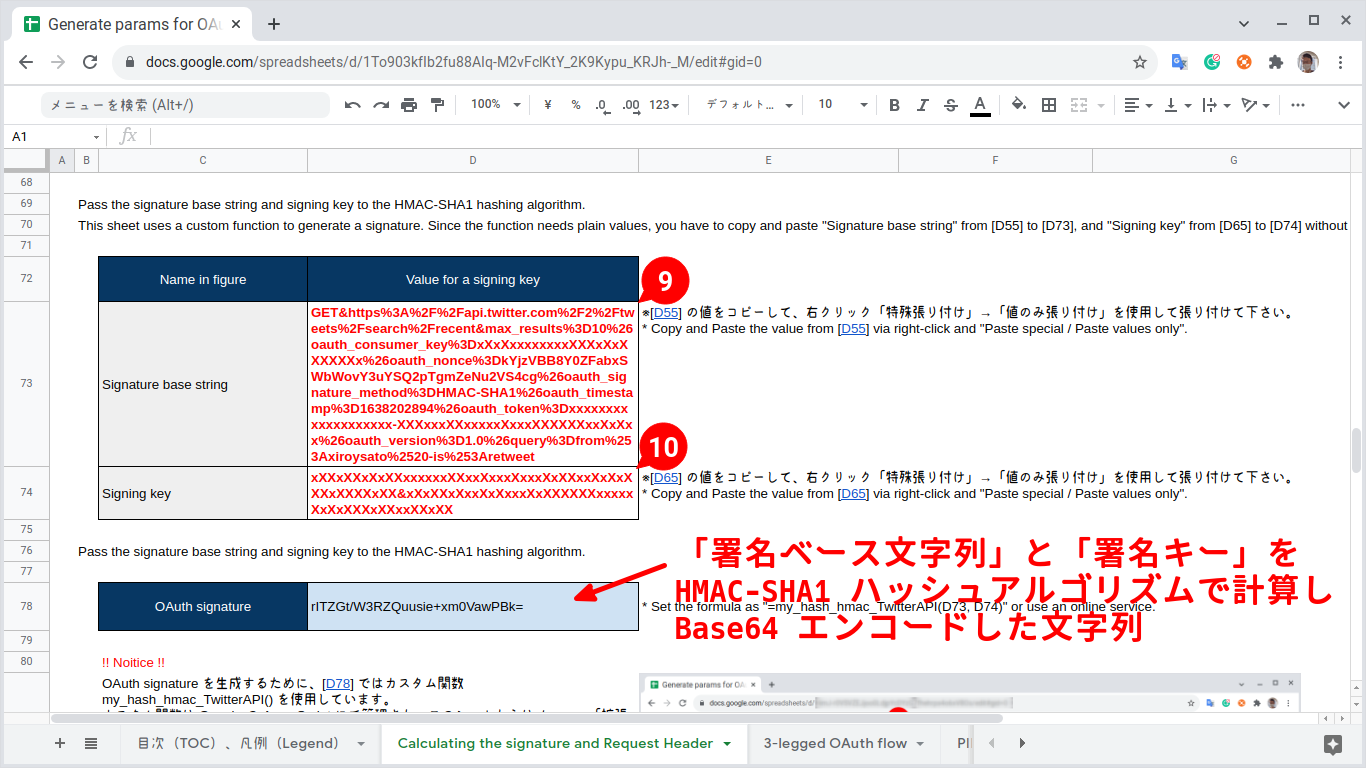
Task: Select the Print icon in the toolbar
Action: tap(409, 104)
